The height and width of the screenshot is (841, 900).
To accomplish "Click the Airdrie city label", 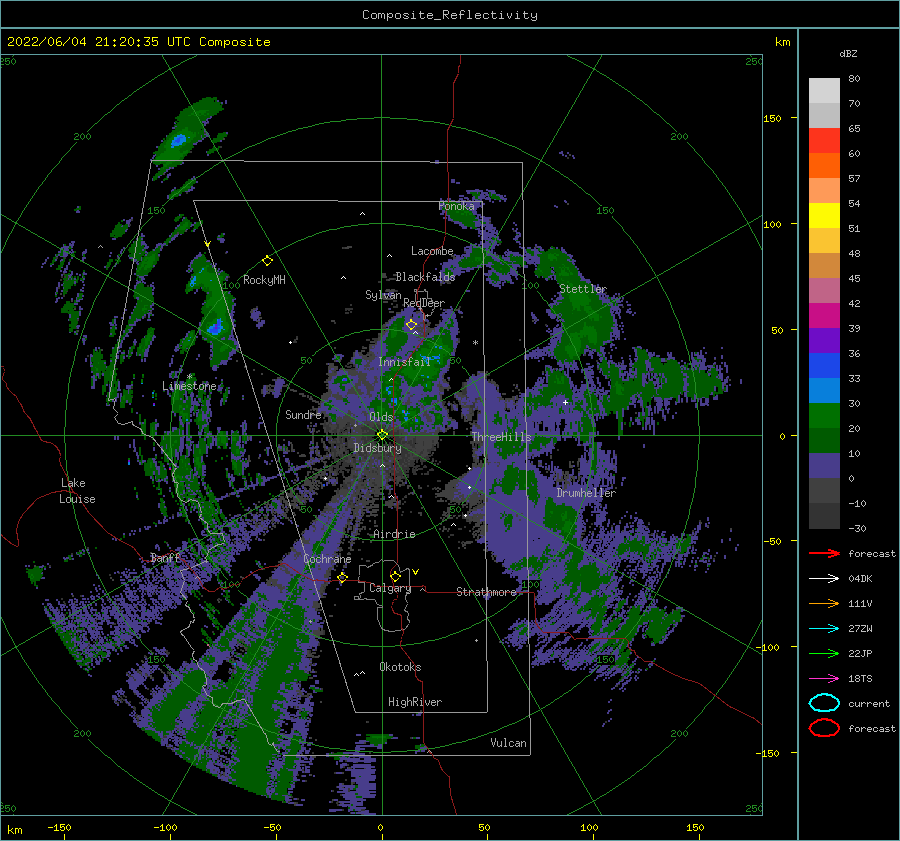I will 394,534.
